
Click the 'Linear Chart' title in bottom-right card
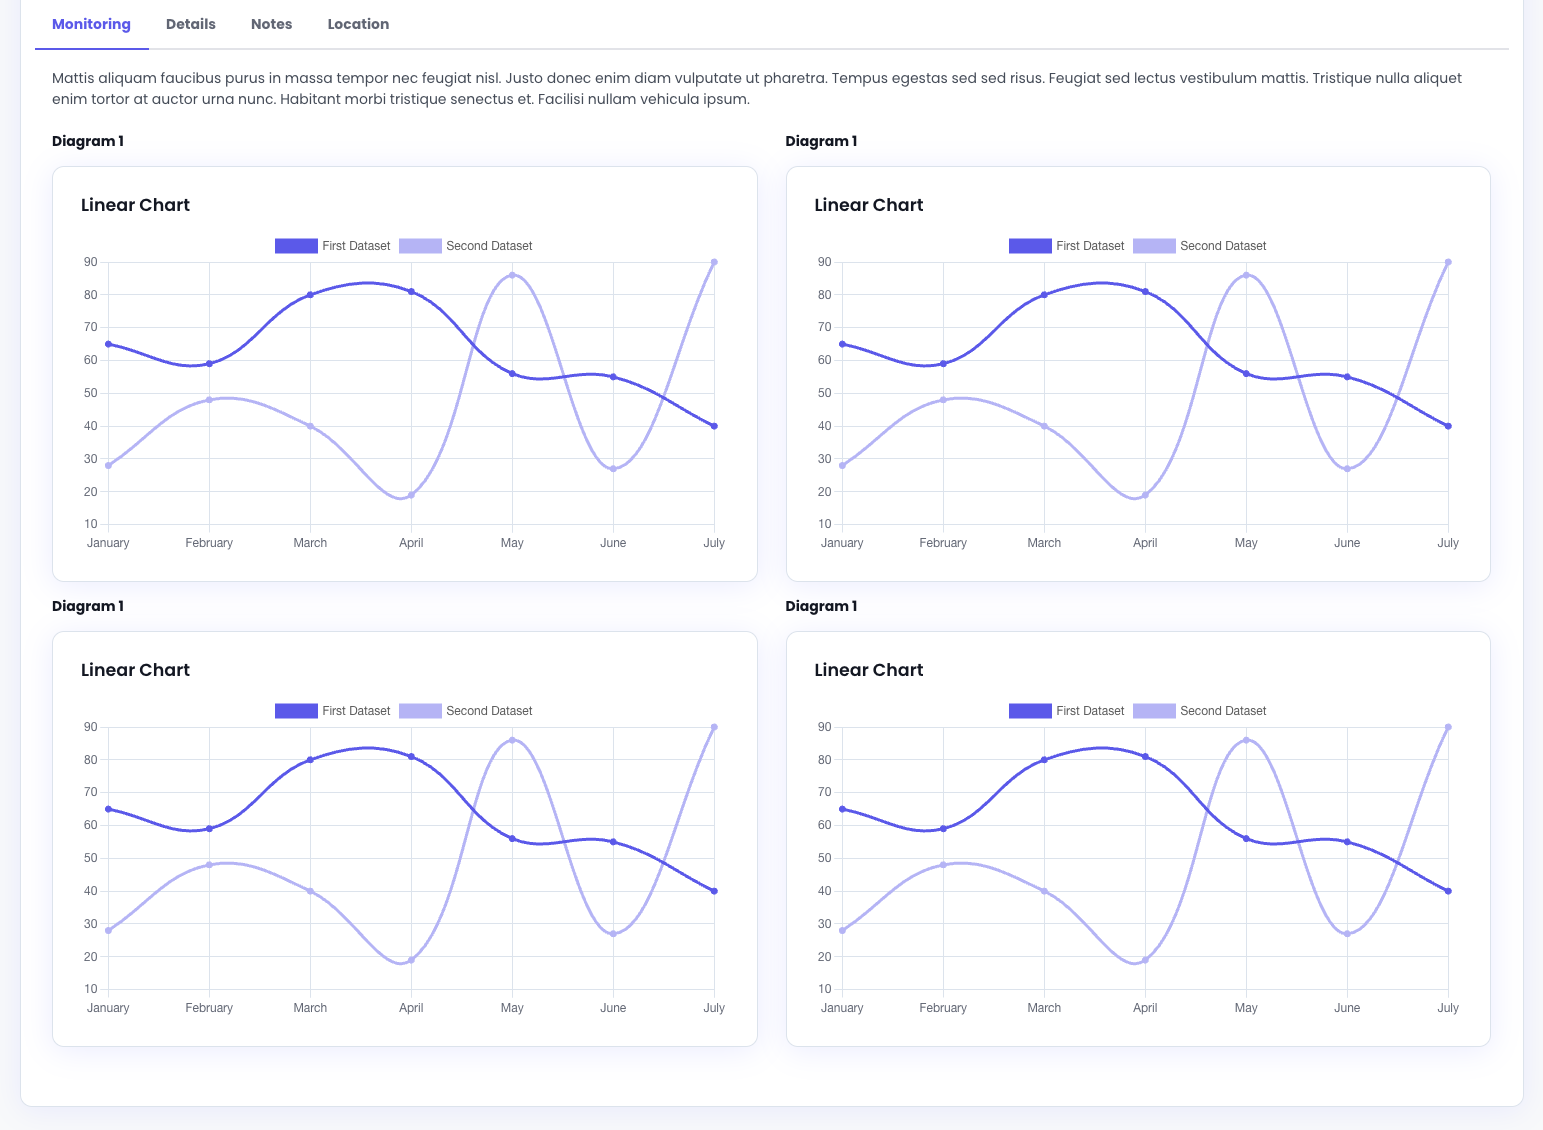869,670
